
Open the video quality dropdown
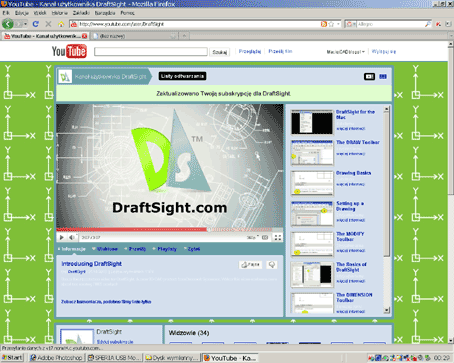253,237
